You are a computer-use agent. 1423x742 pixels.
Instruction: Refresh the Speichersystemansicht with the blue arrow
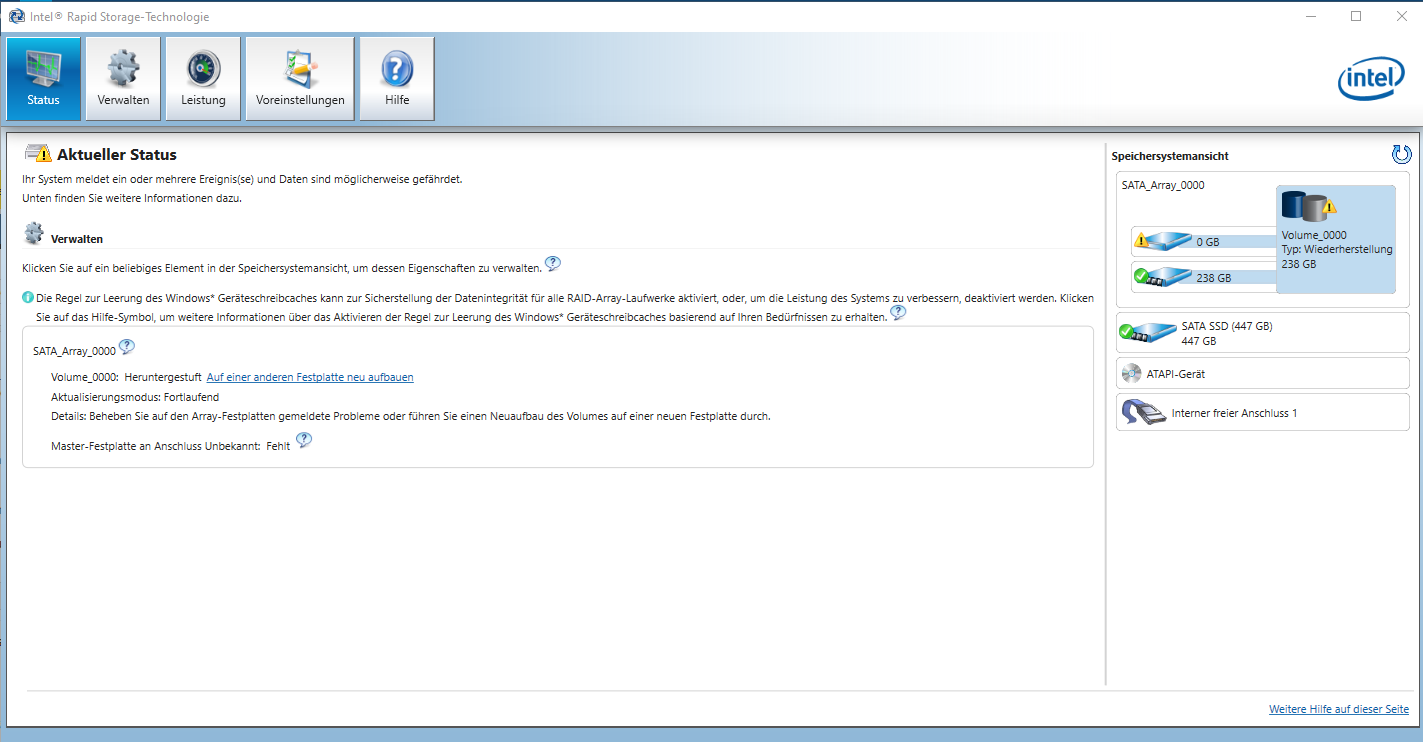[1401, 154]
